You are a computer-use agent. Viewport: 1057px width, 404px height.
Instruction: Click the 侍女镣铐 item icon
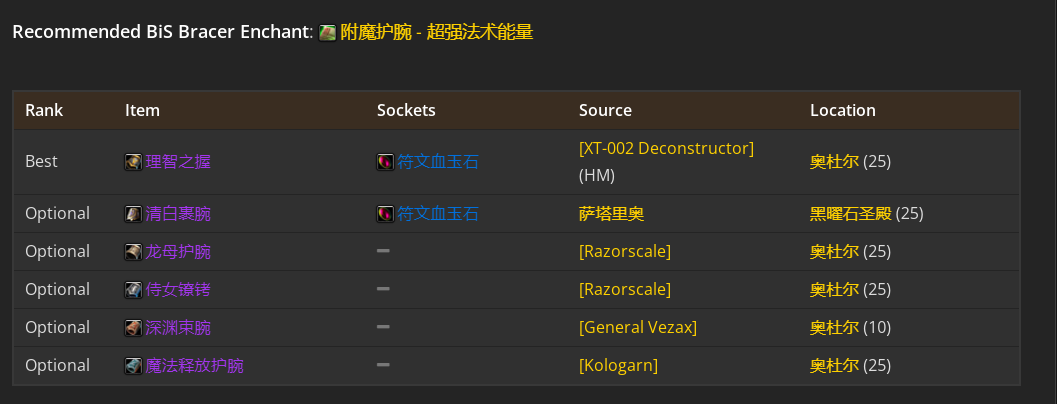click(133, 289)
